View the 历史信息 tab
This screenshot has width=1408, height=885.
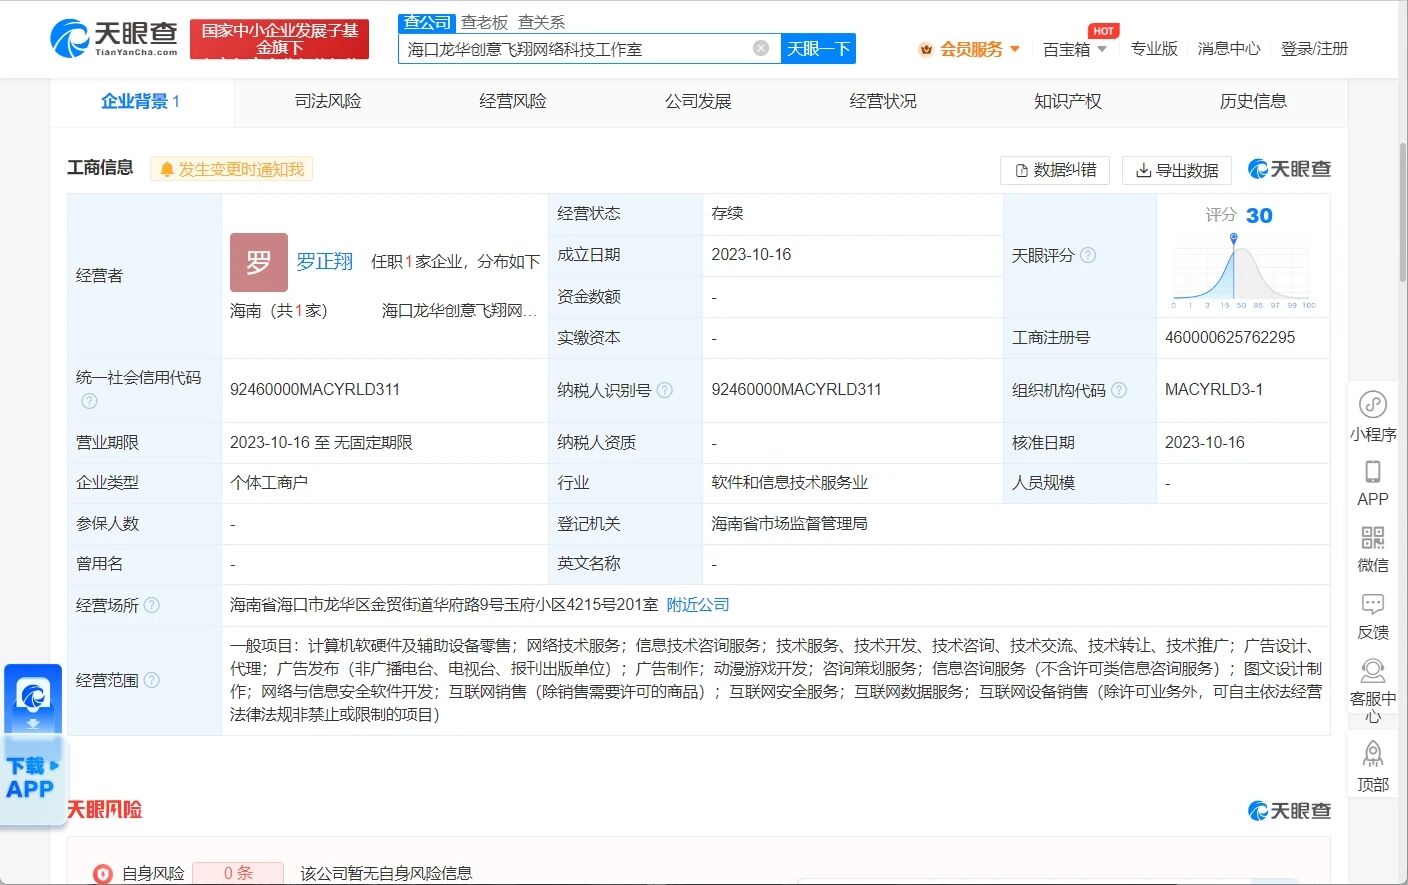point(1253,101)
